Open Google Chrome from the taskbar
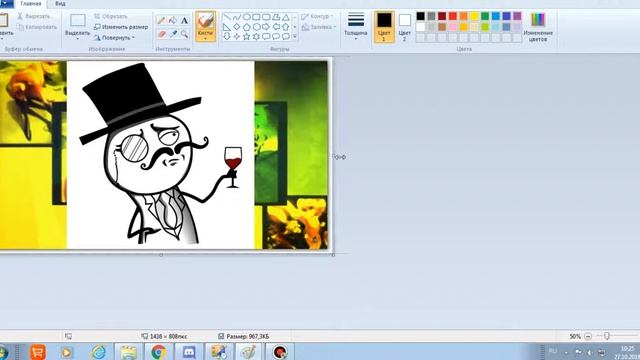 [159, 352]
